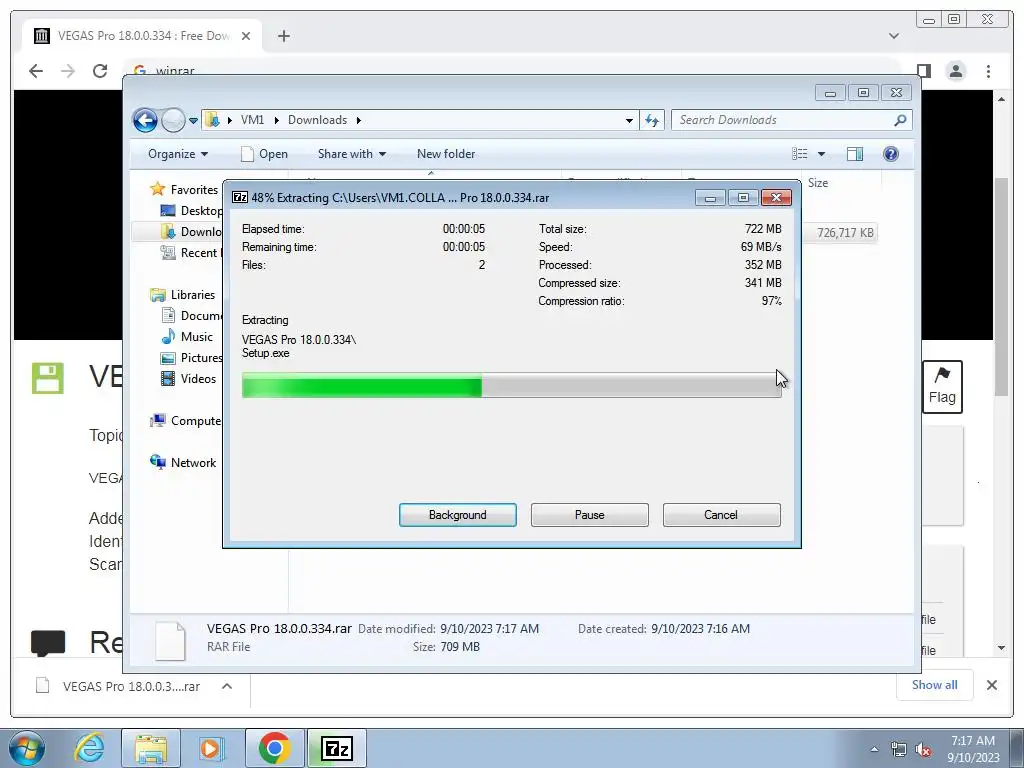The width and height of the screenshot is (1024, 768).
Task: Click the 7z icon in dialog title
Action: 240,197
